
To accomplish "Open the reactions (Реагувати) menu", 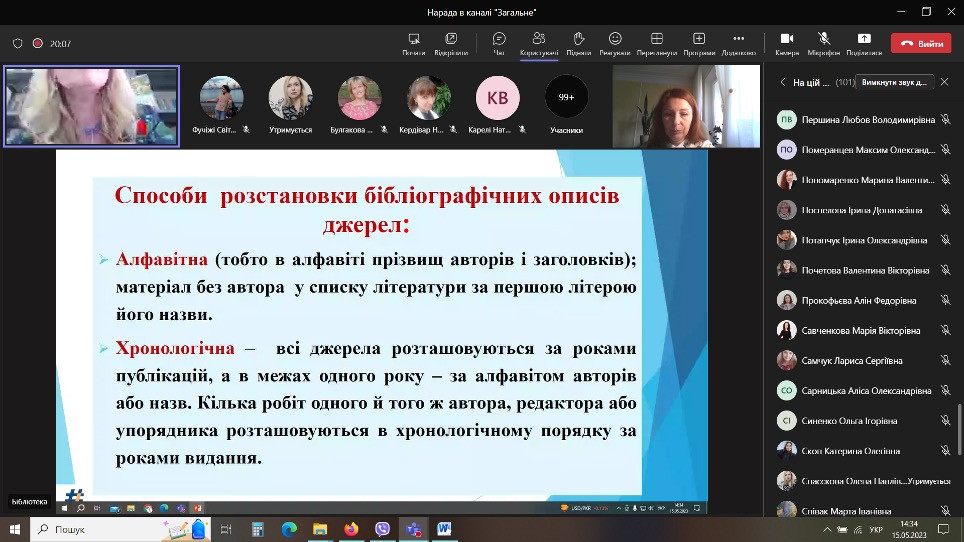I will coord(615,42).
